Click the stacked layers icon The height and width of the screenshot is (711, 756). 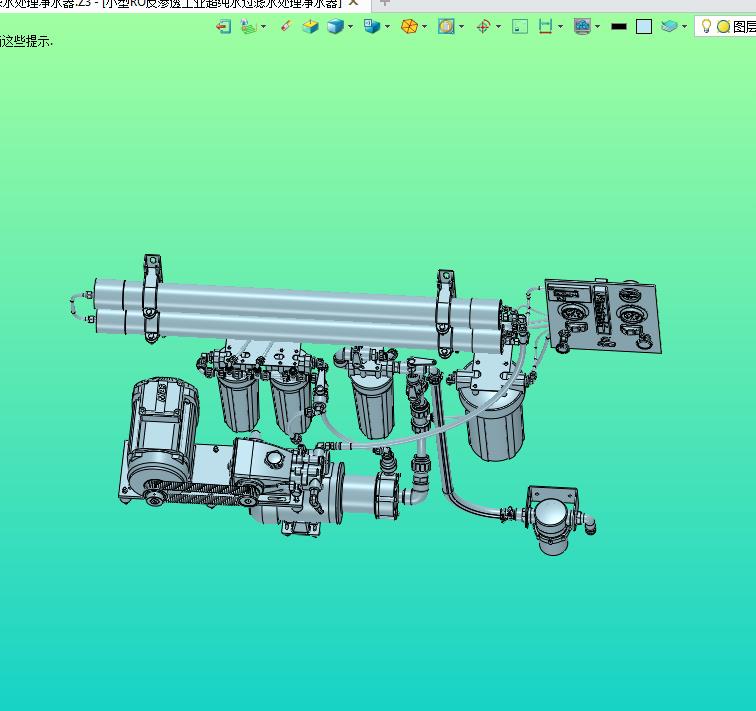[670, 27]
